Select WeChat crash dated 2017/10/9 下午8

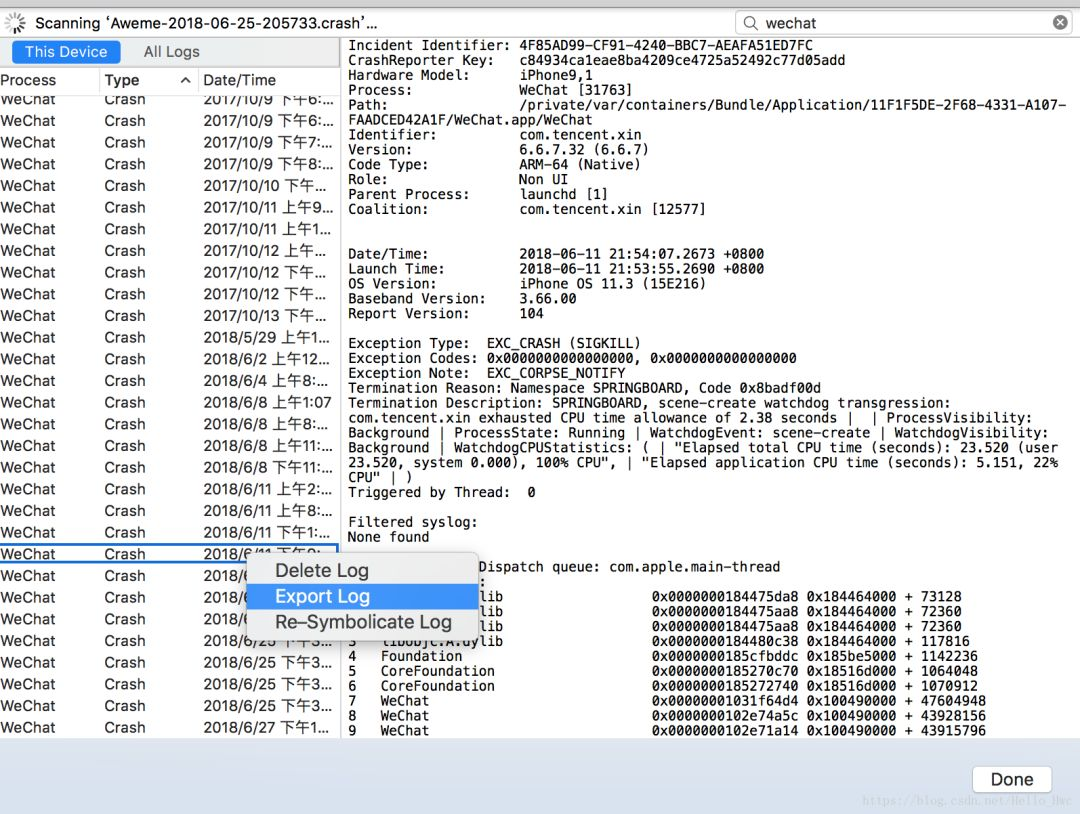tap(169, 165)
